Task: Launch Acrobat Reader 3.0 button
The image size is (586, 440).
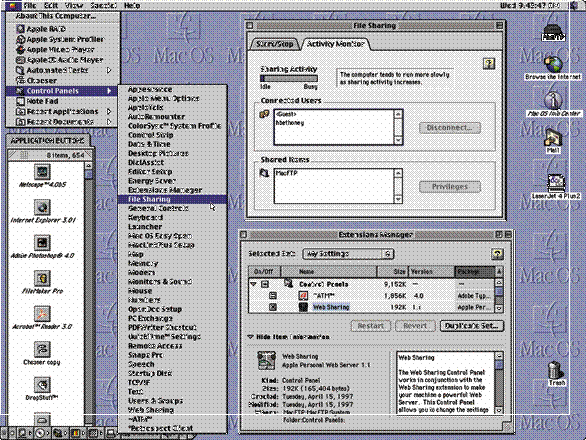Action: point(42,314)
